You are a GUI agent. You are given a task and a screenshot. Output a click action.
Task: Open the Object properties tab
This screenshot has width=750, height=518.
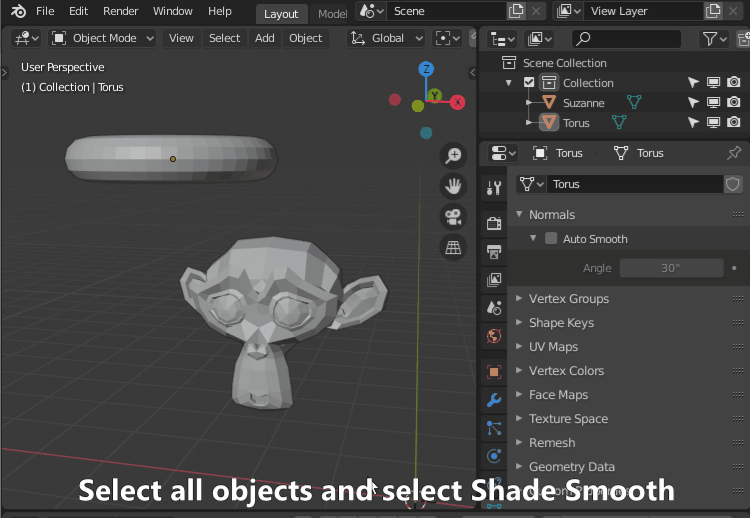click(494, 372)
